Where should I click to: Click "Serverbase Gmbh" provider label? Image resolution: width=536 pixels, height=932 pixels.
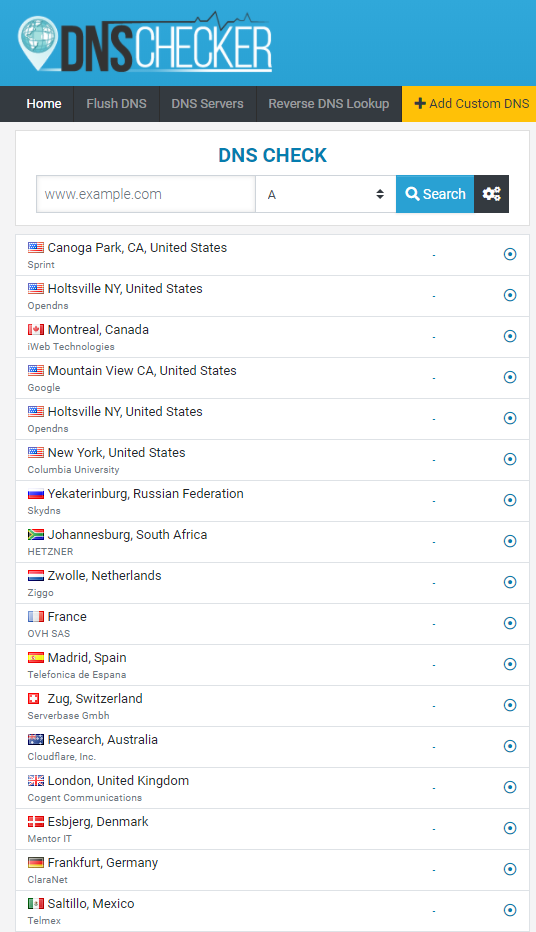(68, 716)
